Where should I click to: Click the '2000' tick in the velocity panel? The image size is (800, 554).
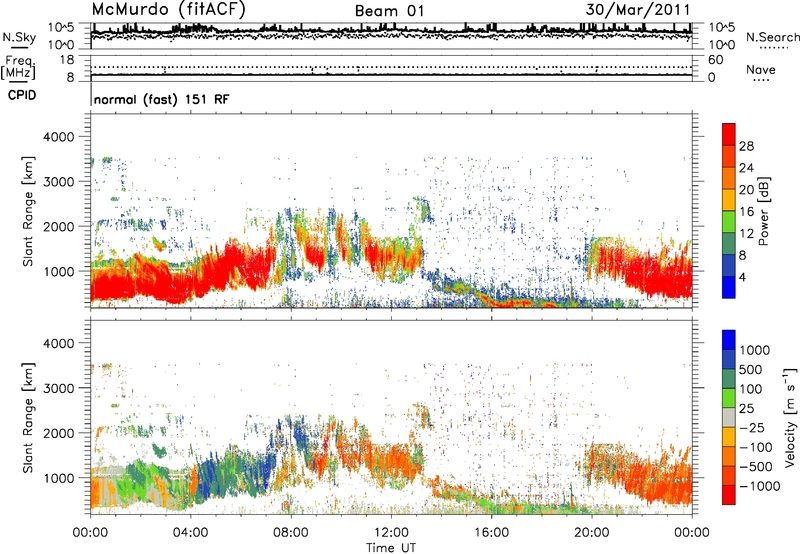click(58, 433)
